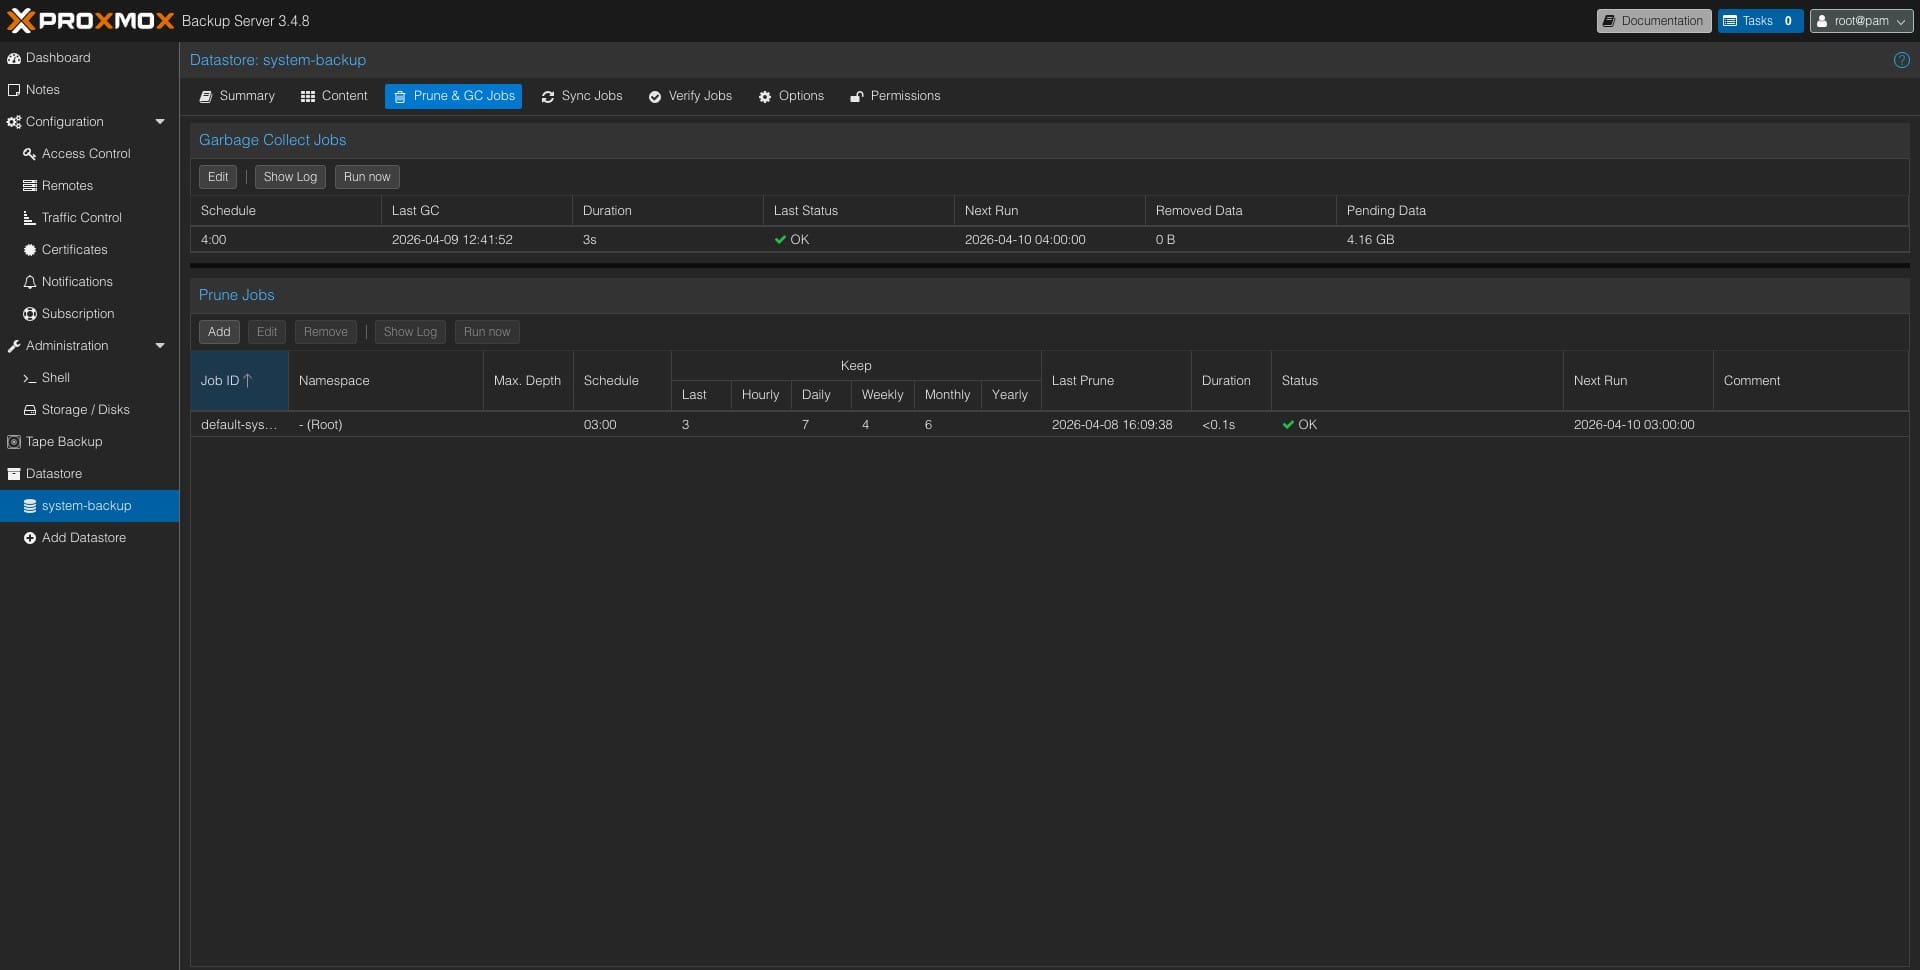Collapse the Configuration tree section
The height and width of the screenshot is (970, 1920).
point(160,122)
